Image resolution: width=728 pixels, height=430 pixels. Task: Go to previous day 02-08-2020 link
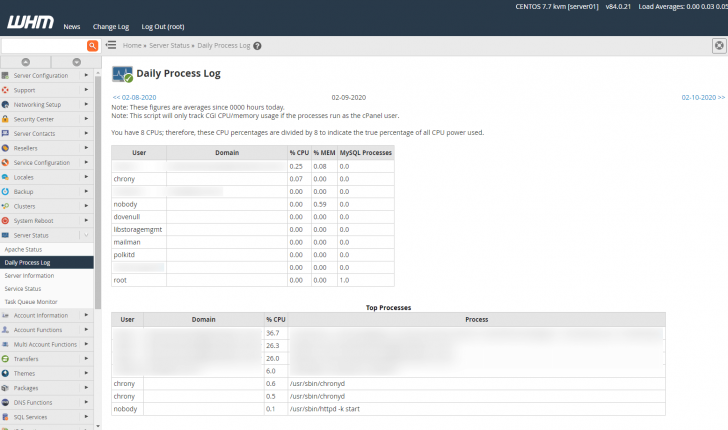click(x=134, y=97)
